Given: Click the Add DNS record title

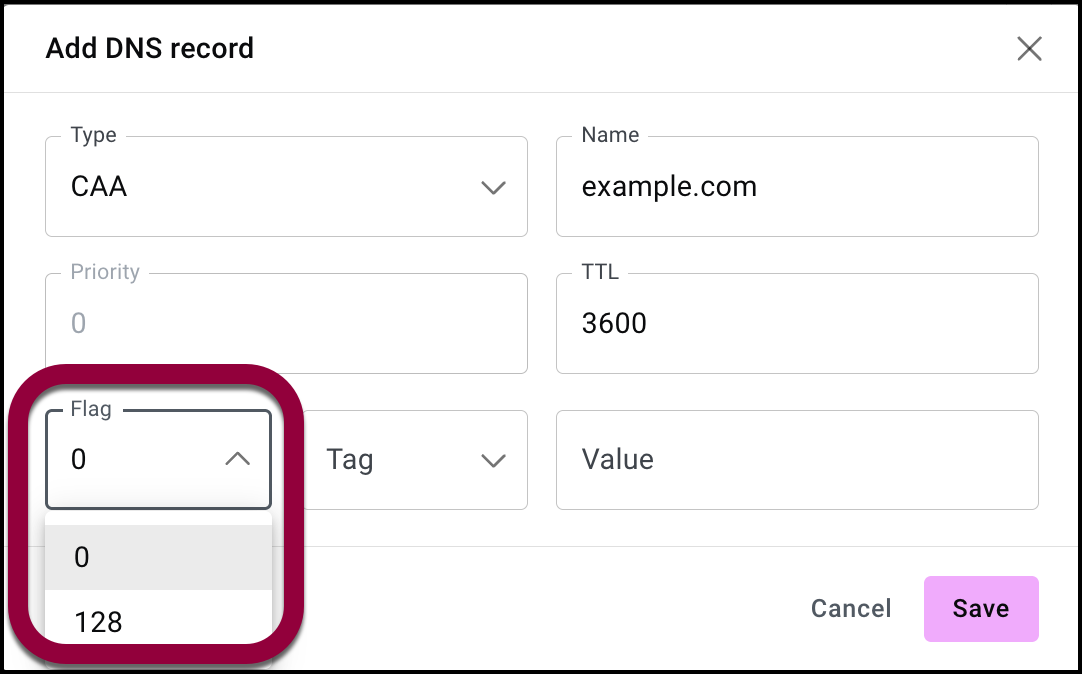Looking at the screenshot, I should point(150,48).
